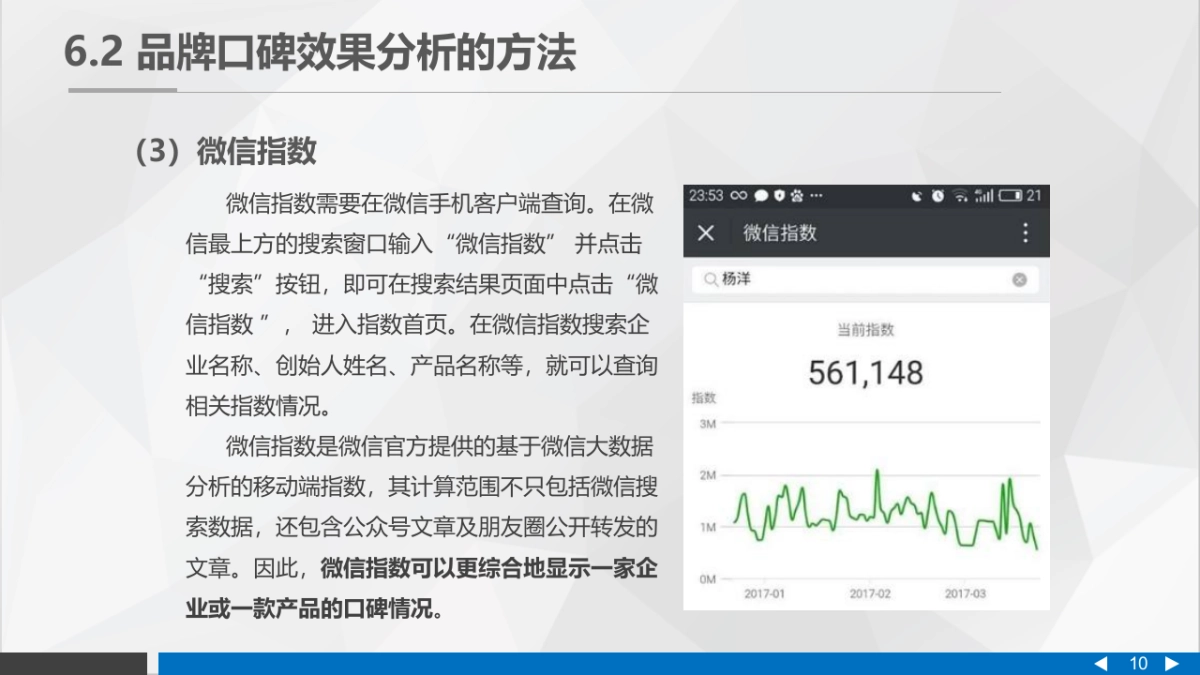1200x675 pixels.
Task: Click the paw-print app icon in the status bar
Action: tap(798, 194)
